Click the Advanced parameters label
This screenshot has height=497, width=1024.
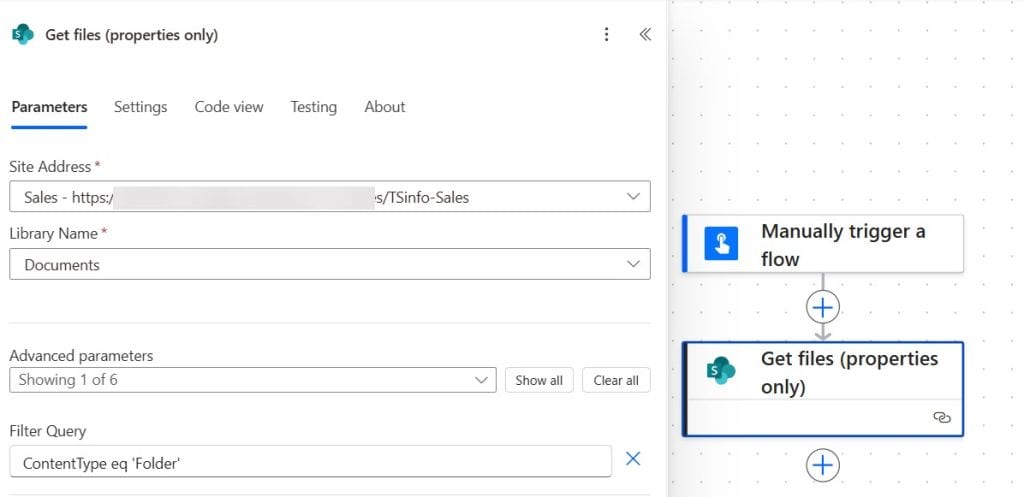click(x=81, y=356)
